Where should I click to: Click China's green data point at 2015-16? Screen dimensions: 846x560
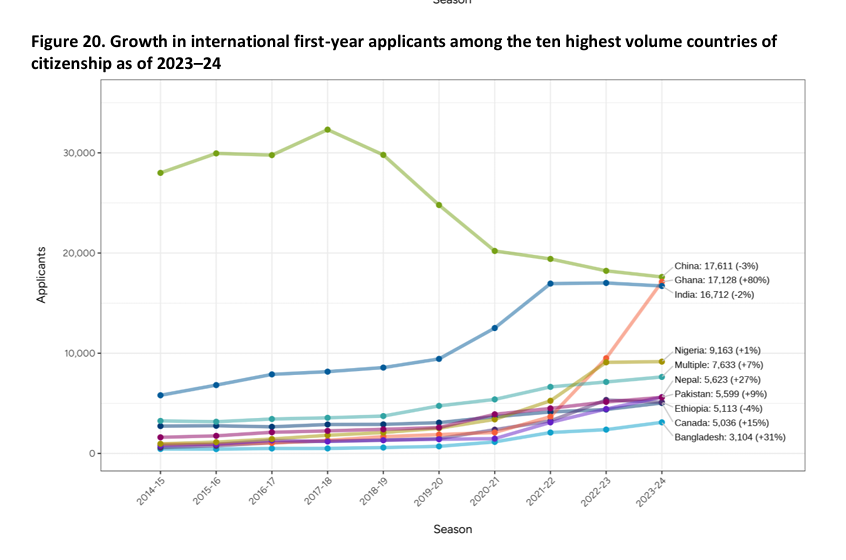pos(216,153)
